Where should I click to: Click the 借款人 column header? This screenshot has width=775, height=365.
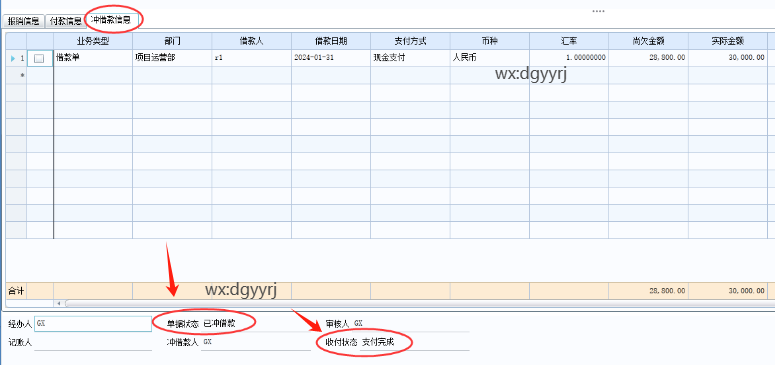tap(252, 42)
